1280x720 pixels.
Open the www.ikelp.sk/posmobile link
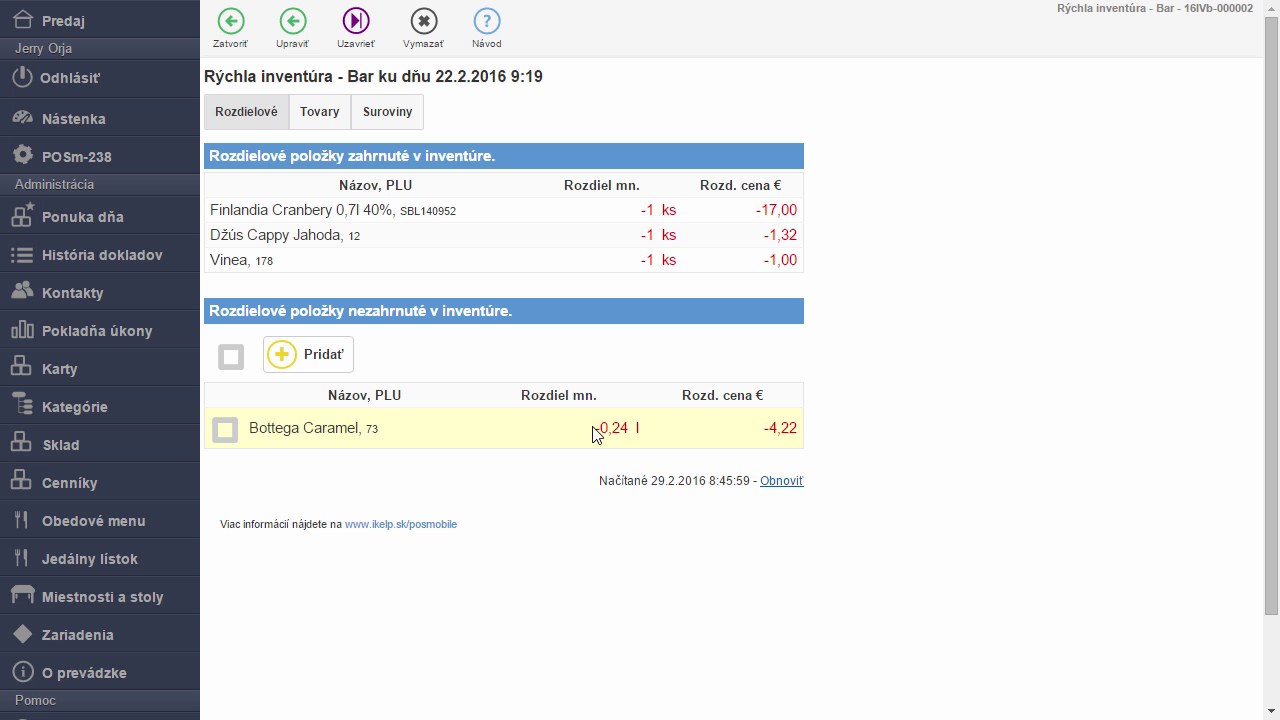point(401,524)
